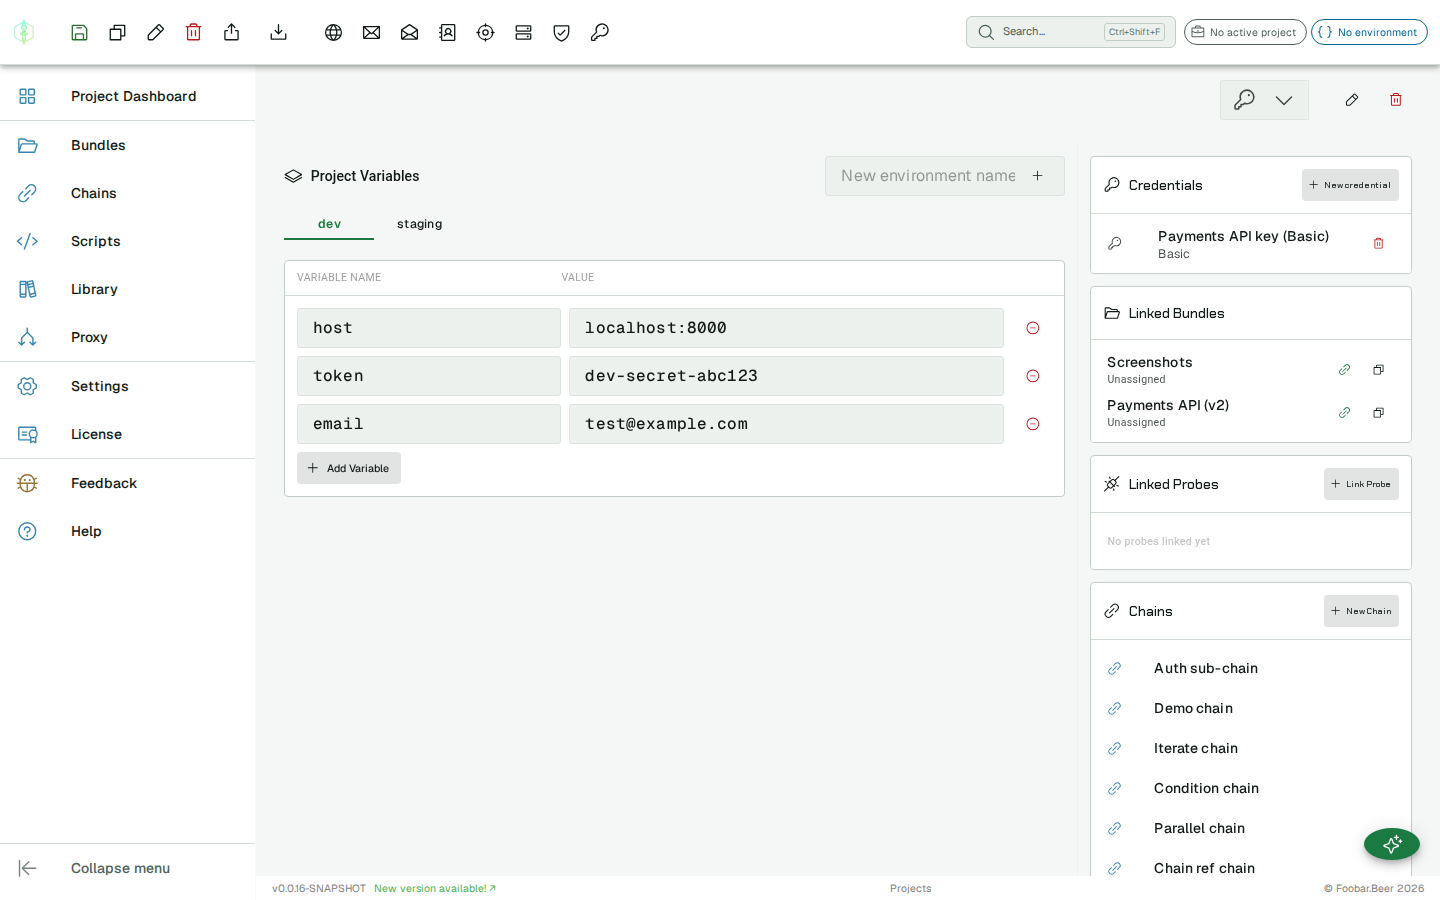
Task: Open the Auth sub-chain entry
Action: 1251,668
